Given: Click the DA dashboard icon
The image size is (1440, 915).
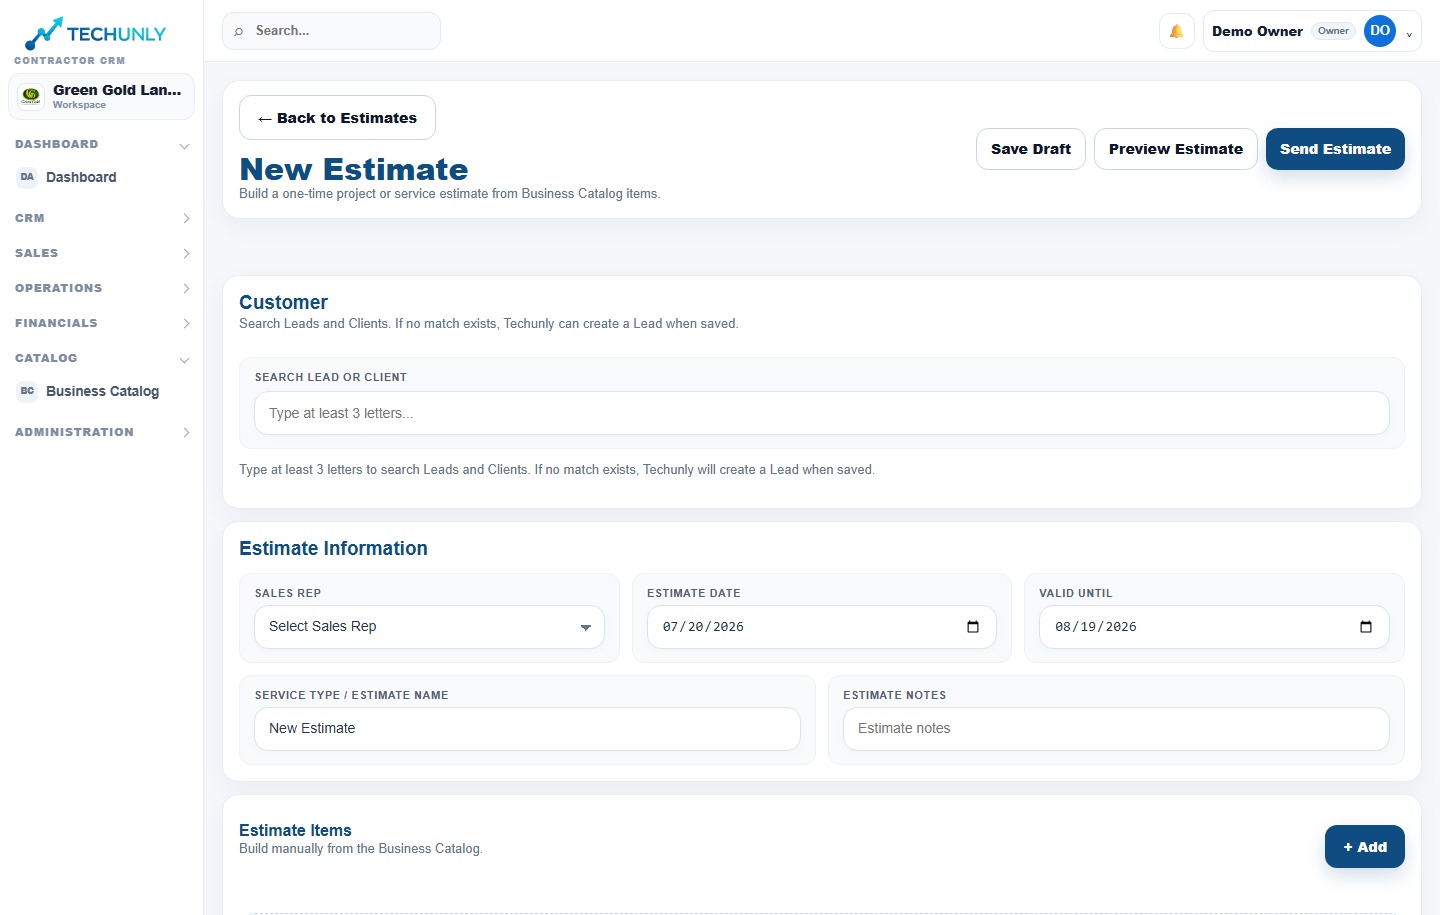Looking at the screenshot, I should pyautogui.click(x=27, y=177).
